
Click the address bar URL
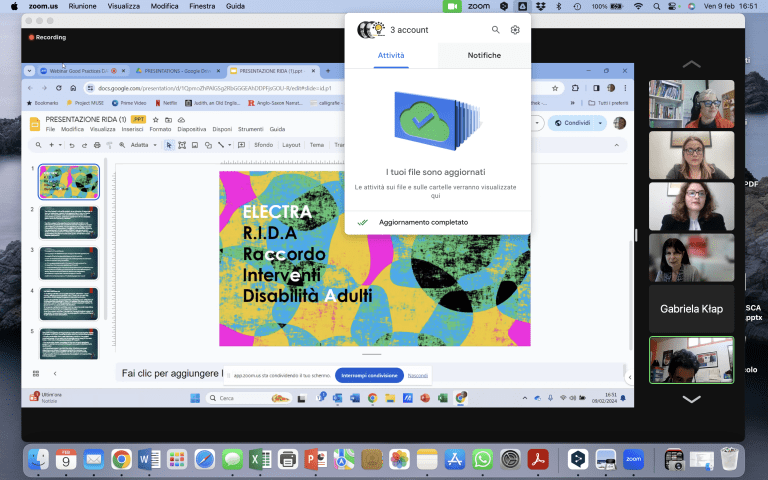[x=215, y=88]
